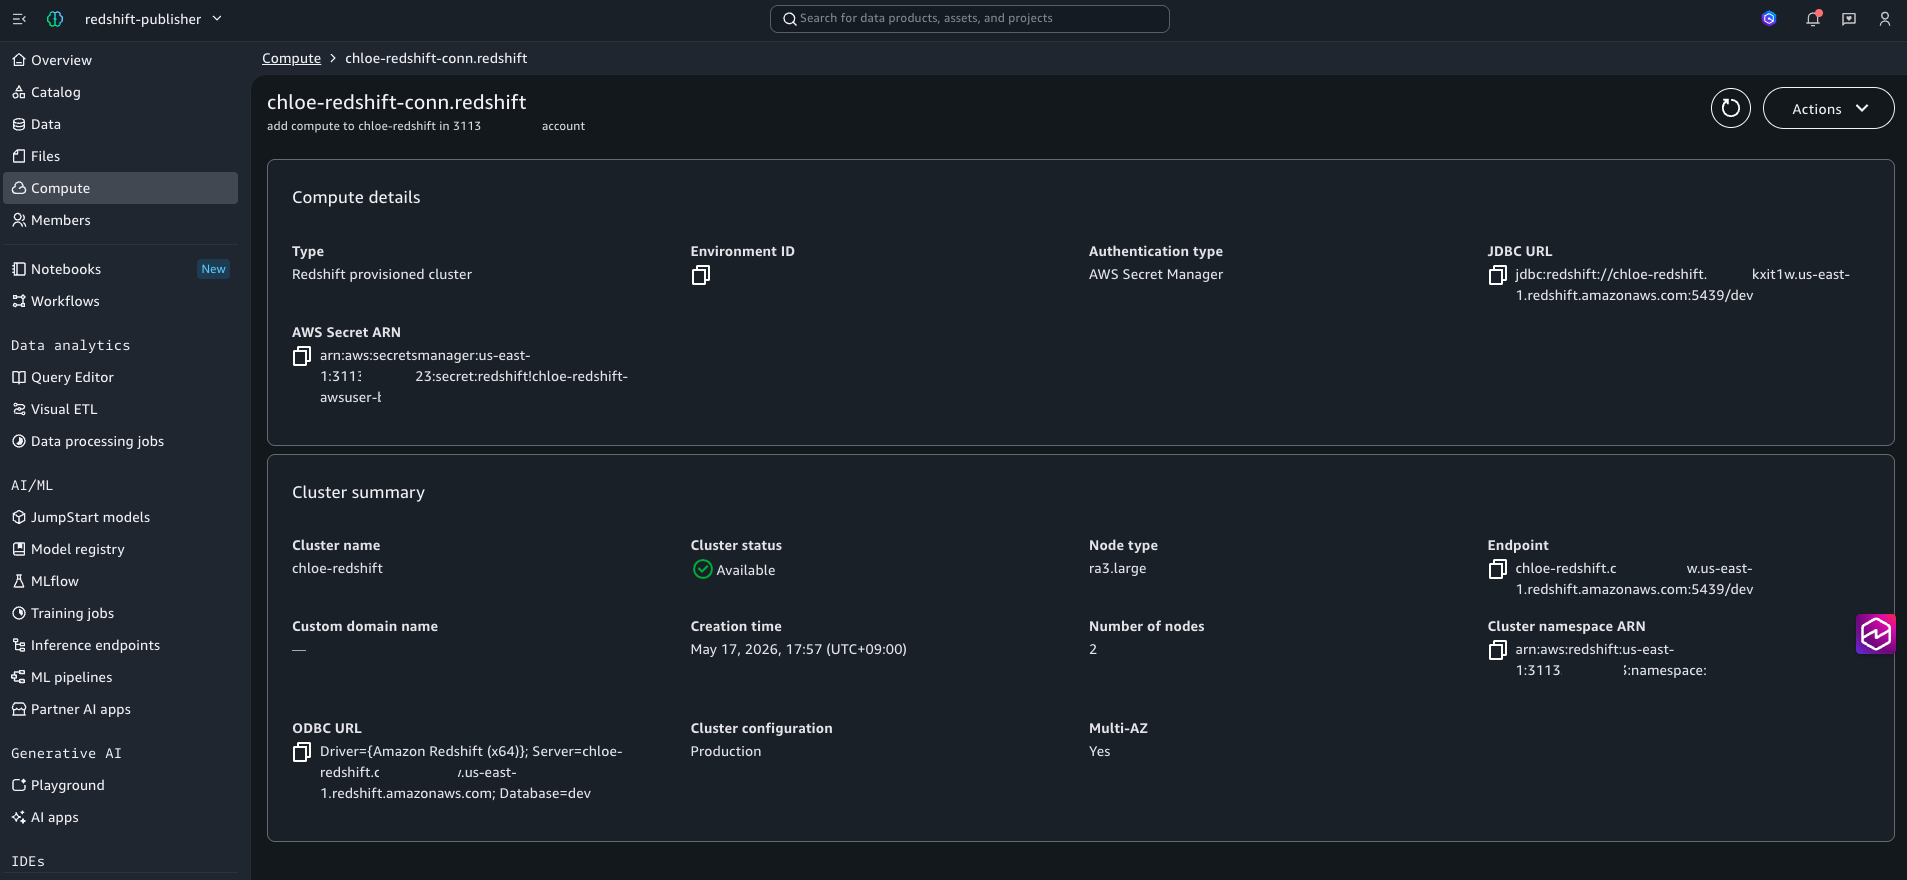Copy the JDBC URL
Screen dimensions: 1907x880
click(x=1497, y=275)
